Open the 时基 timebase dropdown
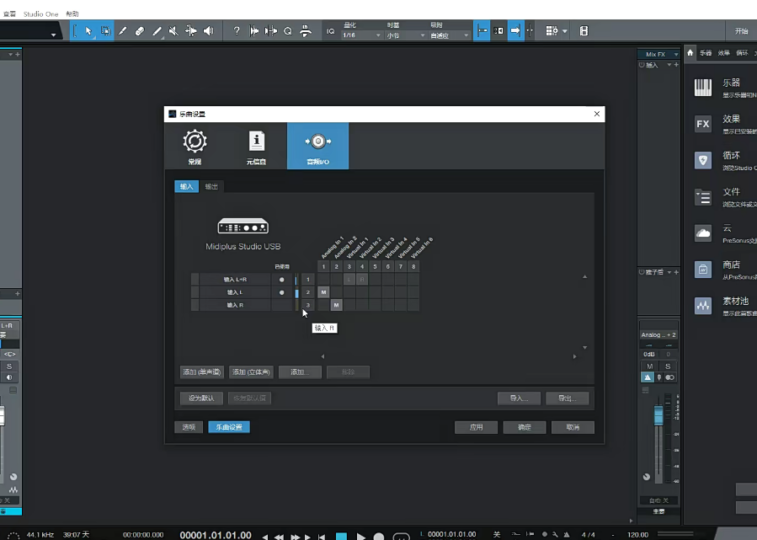757x540 pixels. 398,35
